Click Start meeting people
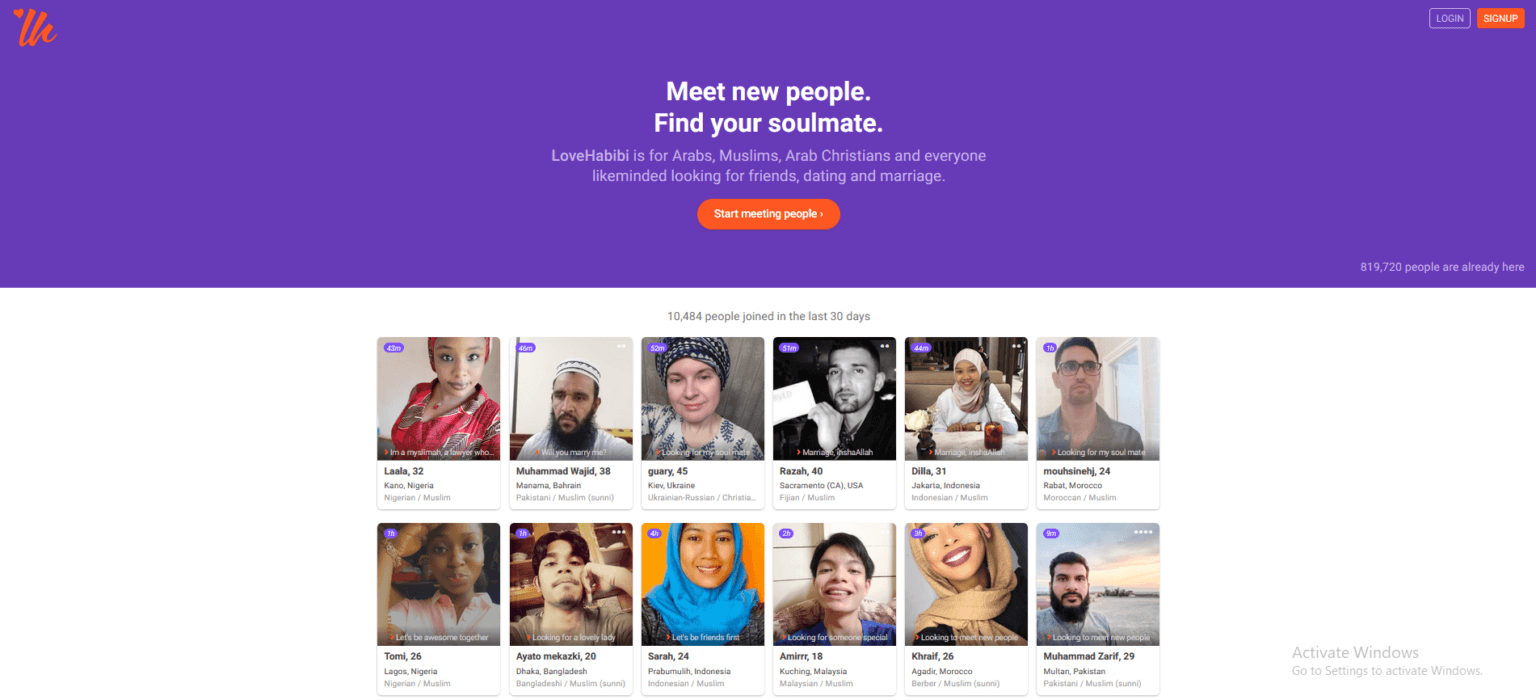The image size is (1536, 700). [x=768, y=214]
